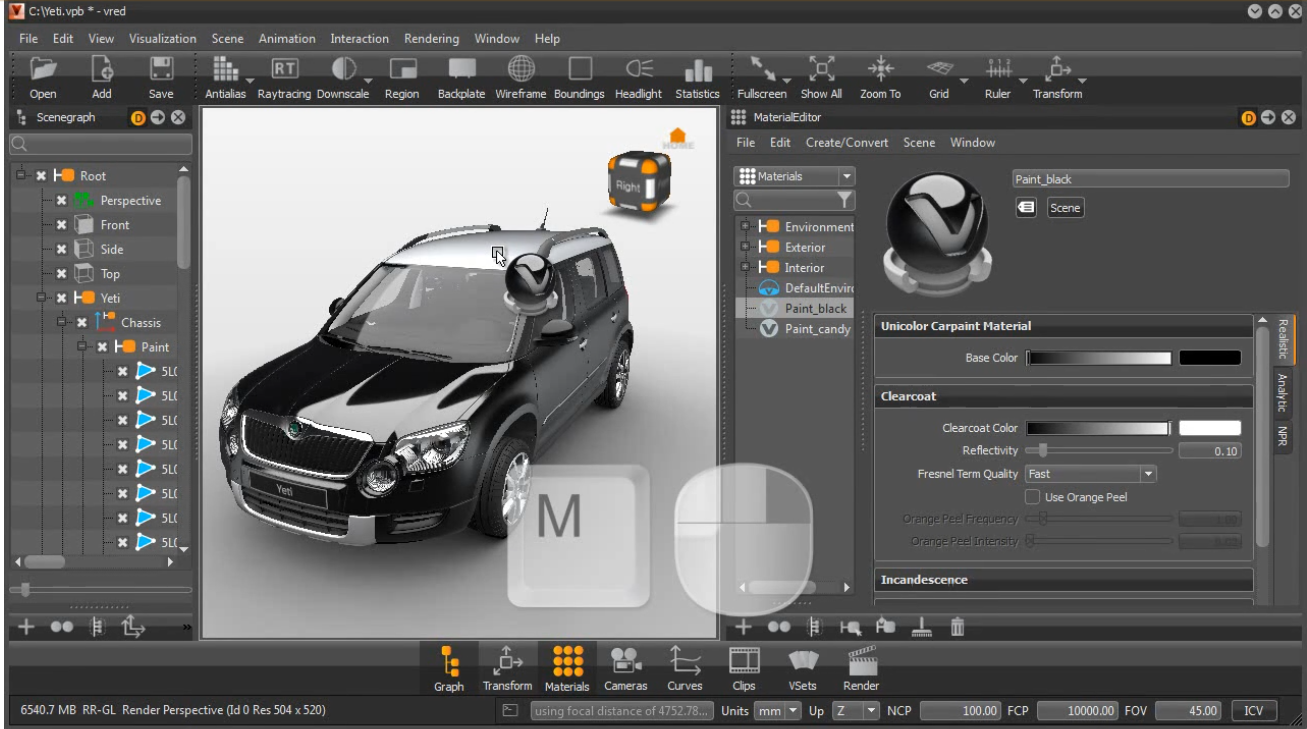
Task: Expand the Exterior material group
Action: tap(745, 247)
